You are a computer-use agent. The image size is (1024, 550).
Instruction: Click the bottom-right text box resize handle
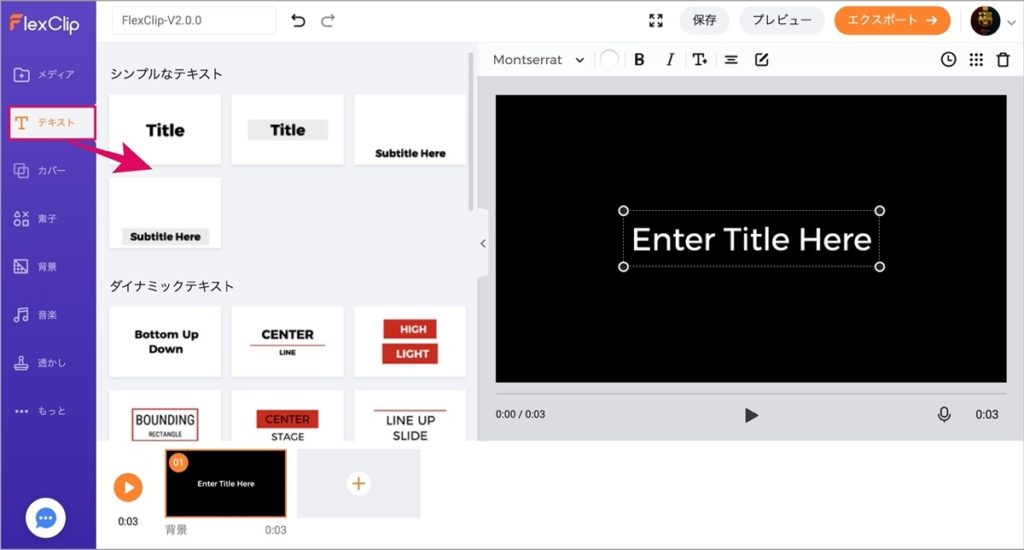(880, 267)
